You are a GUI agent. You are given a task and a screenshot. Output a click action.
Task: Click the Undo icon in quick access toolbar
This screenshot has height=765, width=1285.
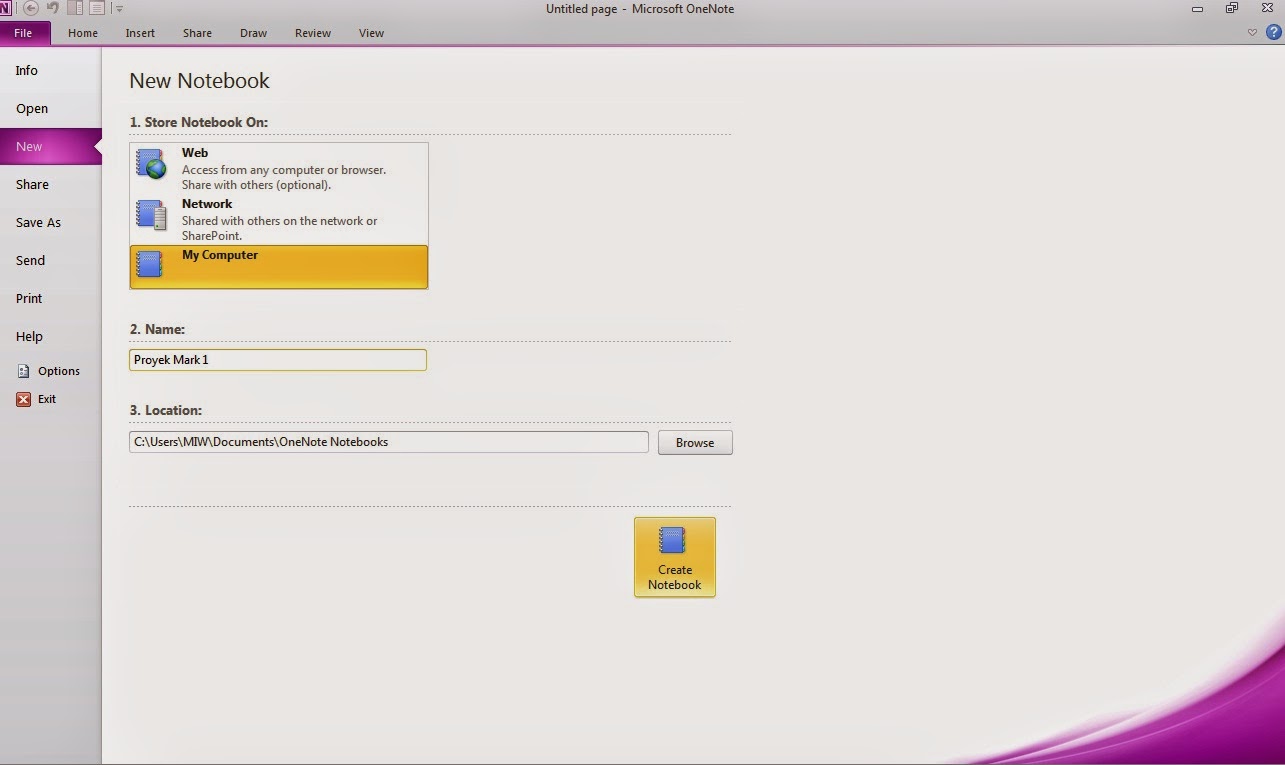[x=53, y=9]
